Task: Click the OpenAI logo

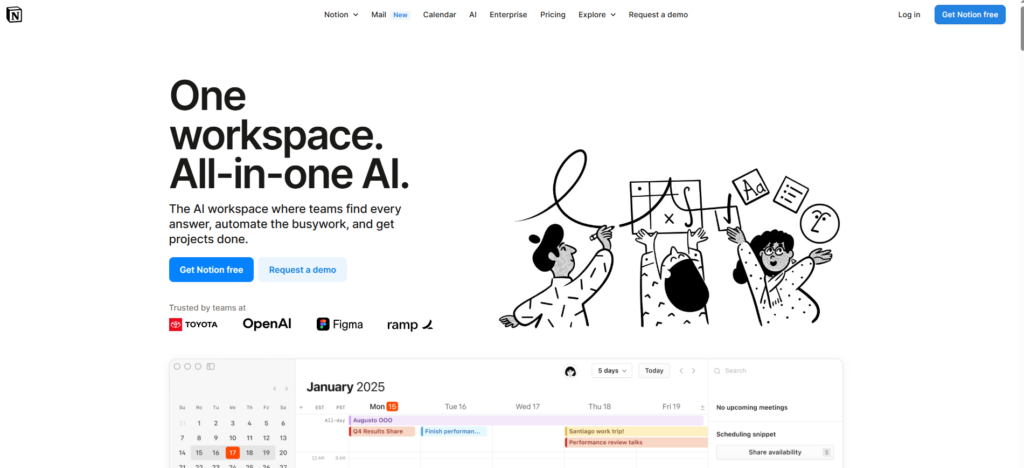Action: tap(267, 324)
